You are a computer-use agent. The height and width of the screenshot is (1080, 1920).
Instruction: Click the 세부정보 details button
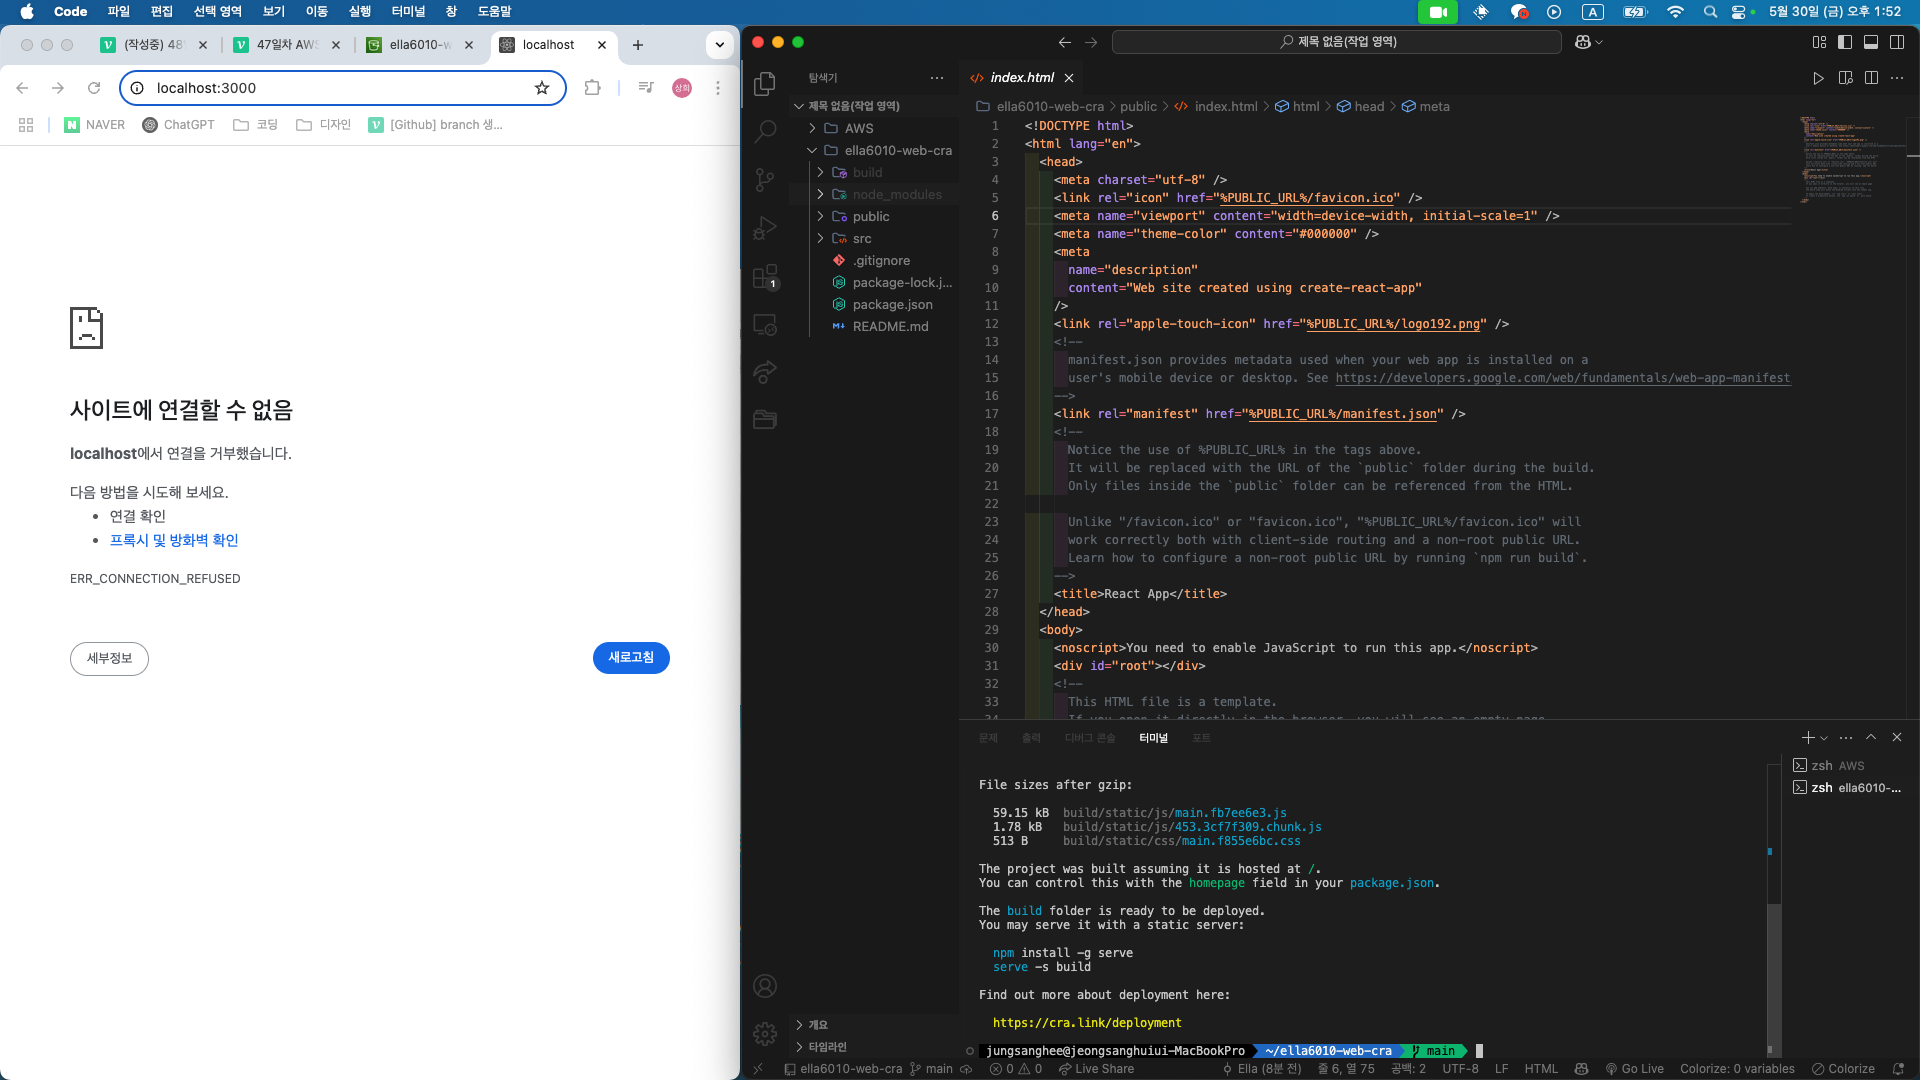[x=109, y=658]
